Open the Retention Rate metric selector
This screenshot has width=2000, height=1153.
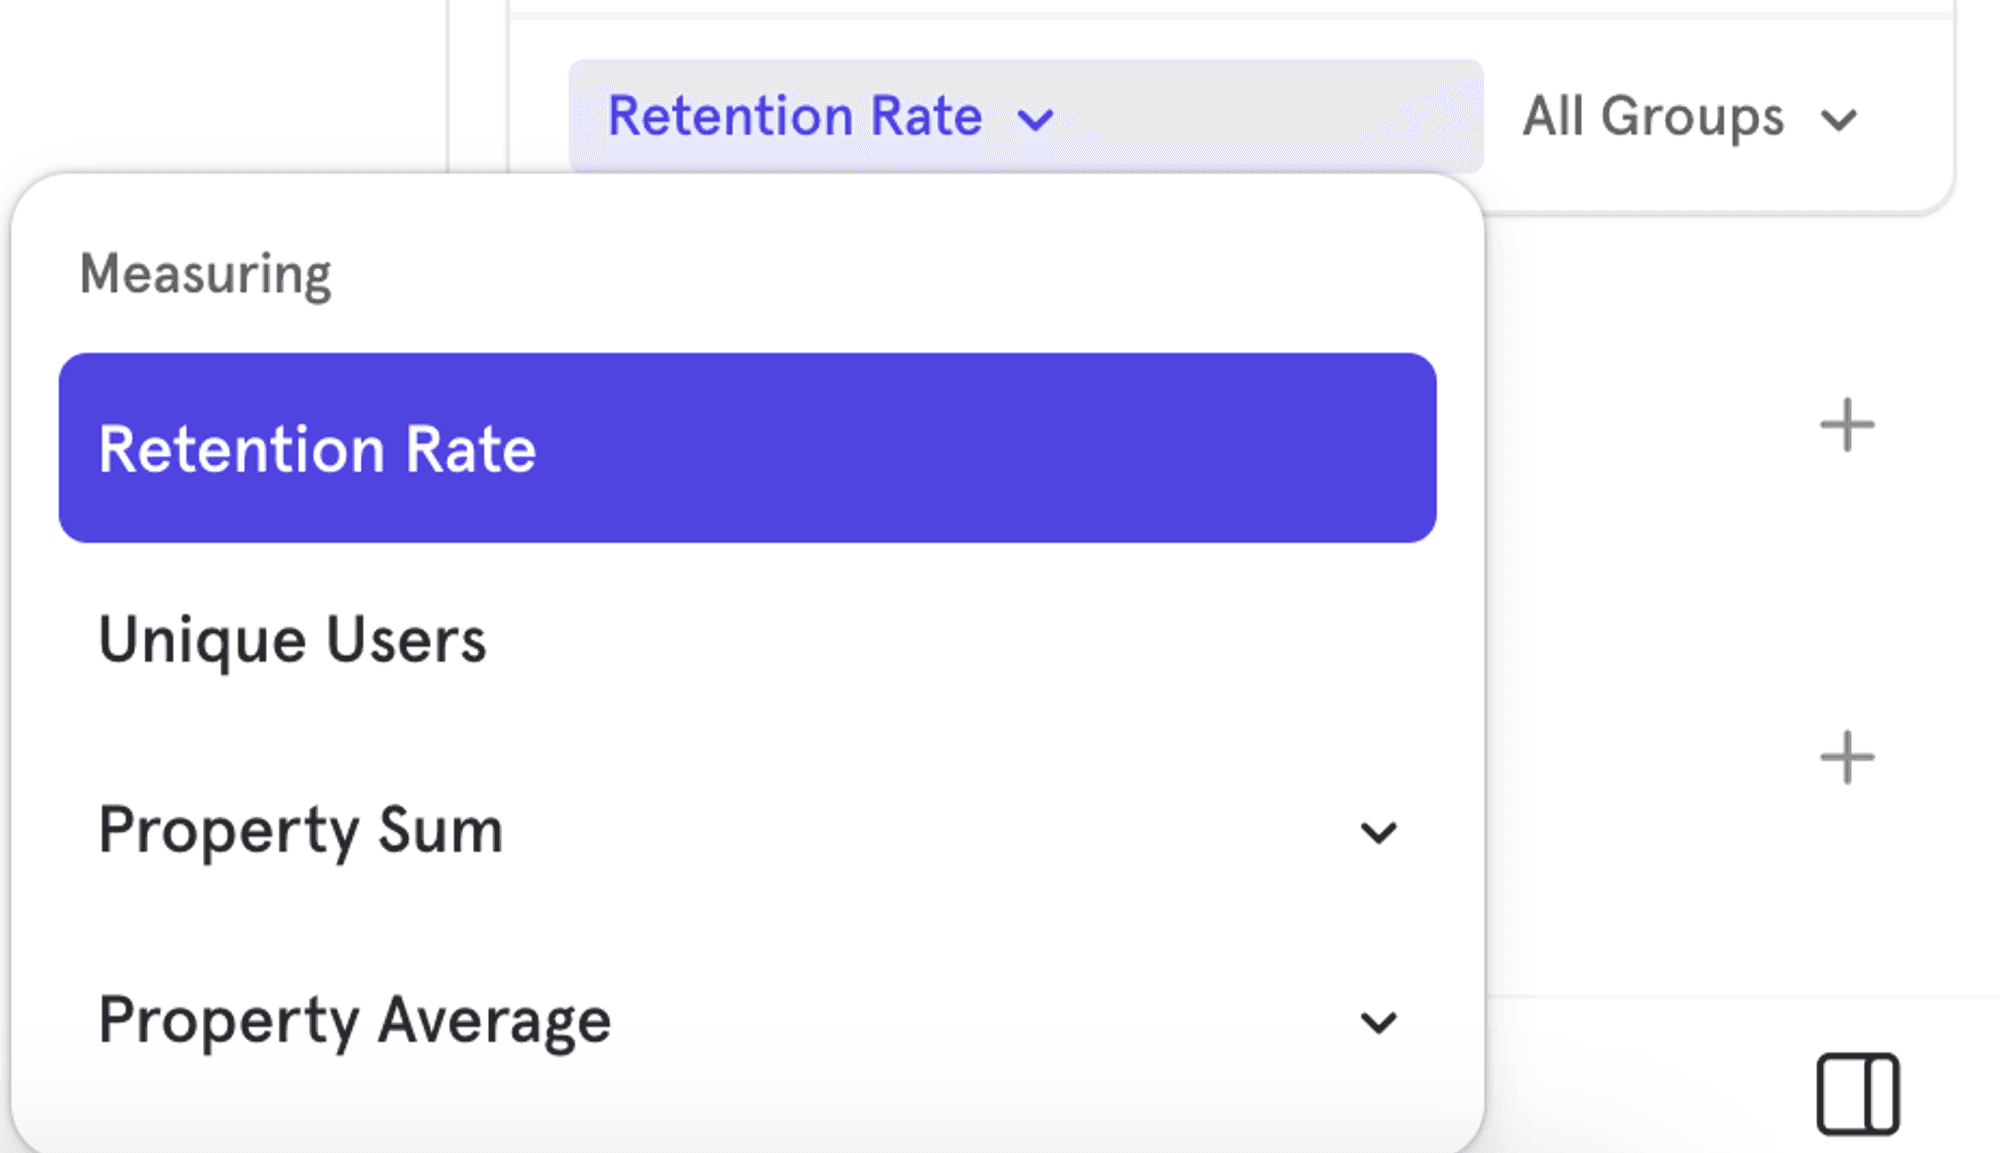pyautogui.click(x=795, y=116)
